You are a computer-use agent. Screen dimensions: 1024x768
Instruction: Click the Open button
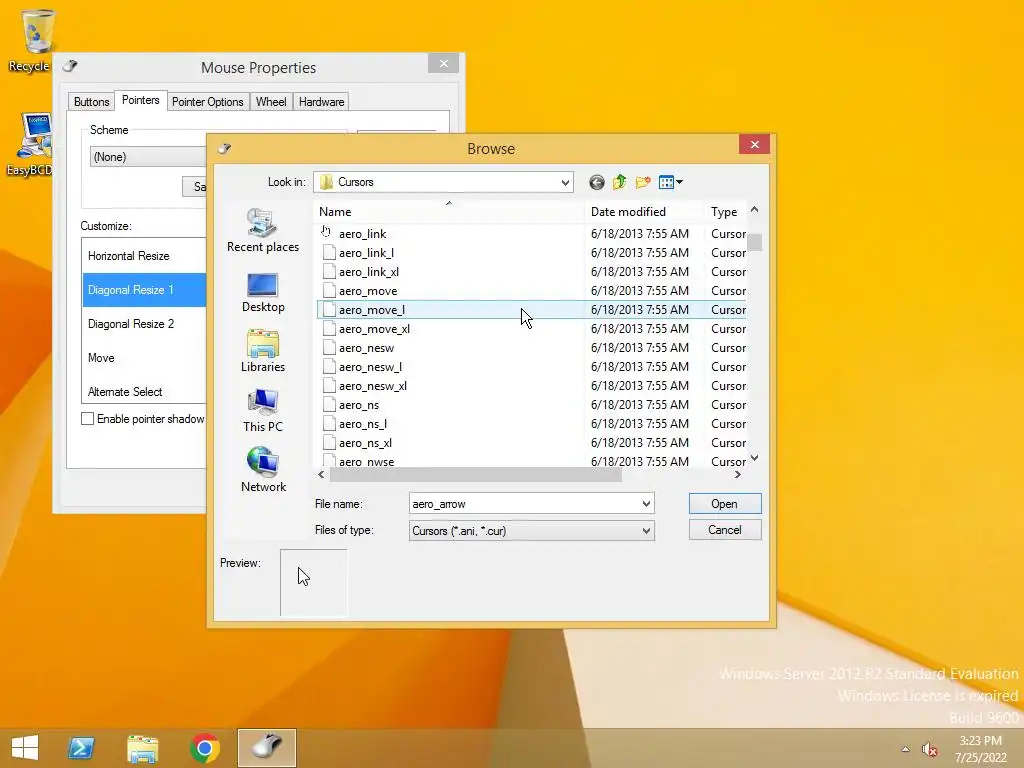pyautogui.click(x=724, y=504)
